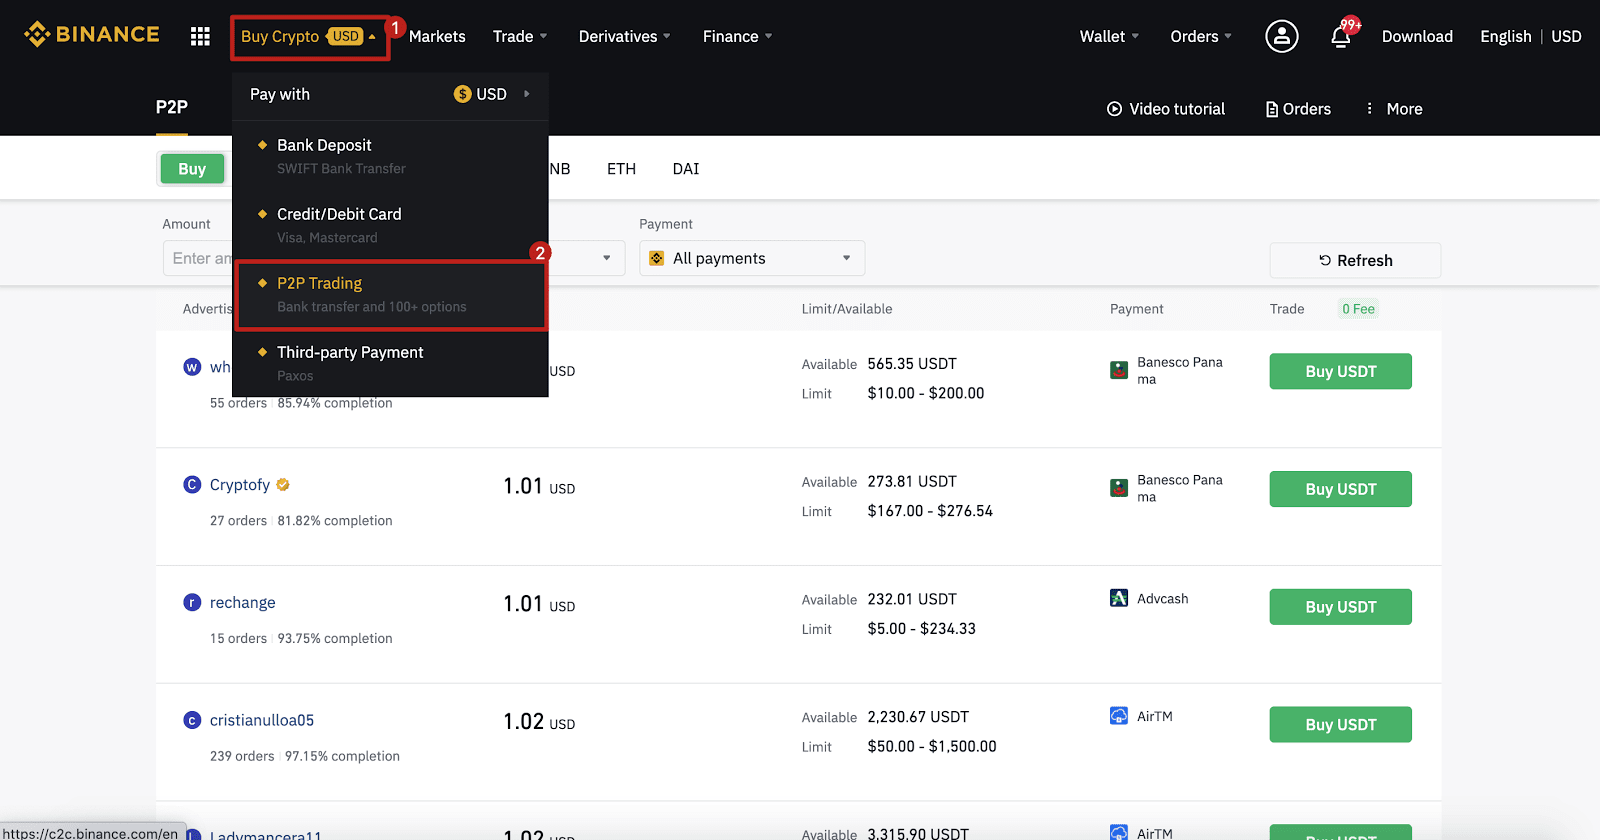Open the rechange advertiser profile
Screen dimensions: 1600x840
(x=242, y=603)
